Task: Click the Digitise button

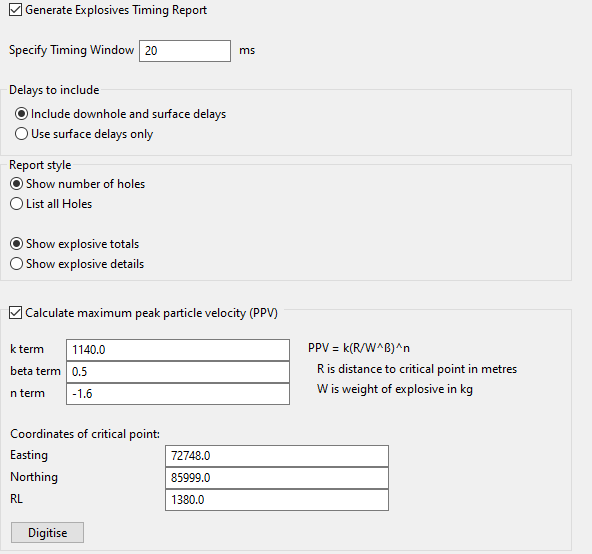Action: (x=47, y=532)
